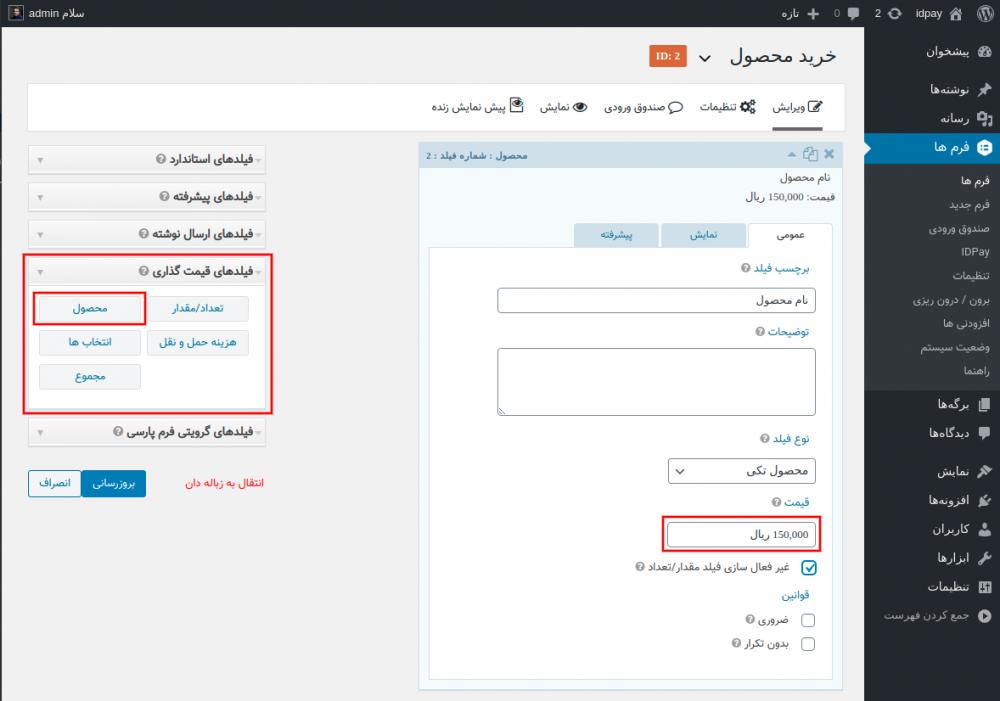This screenshot has height=701, width=1000.
Task: Click the برگه‌ها pages icon
Action: 985,404
